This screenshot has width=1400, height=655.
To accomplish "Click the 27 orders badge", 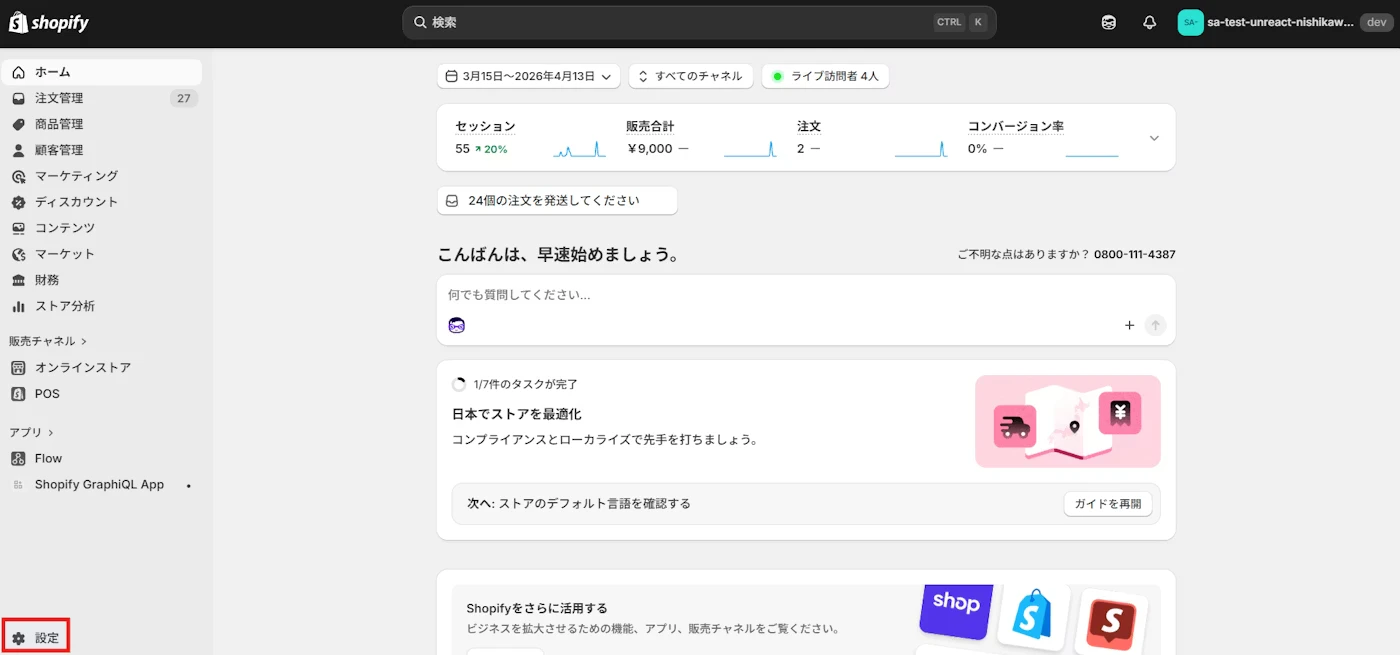I will coord(183,98).
